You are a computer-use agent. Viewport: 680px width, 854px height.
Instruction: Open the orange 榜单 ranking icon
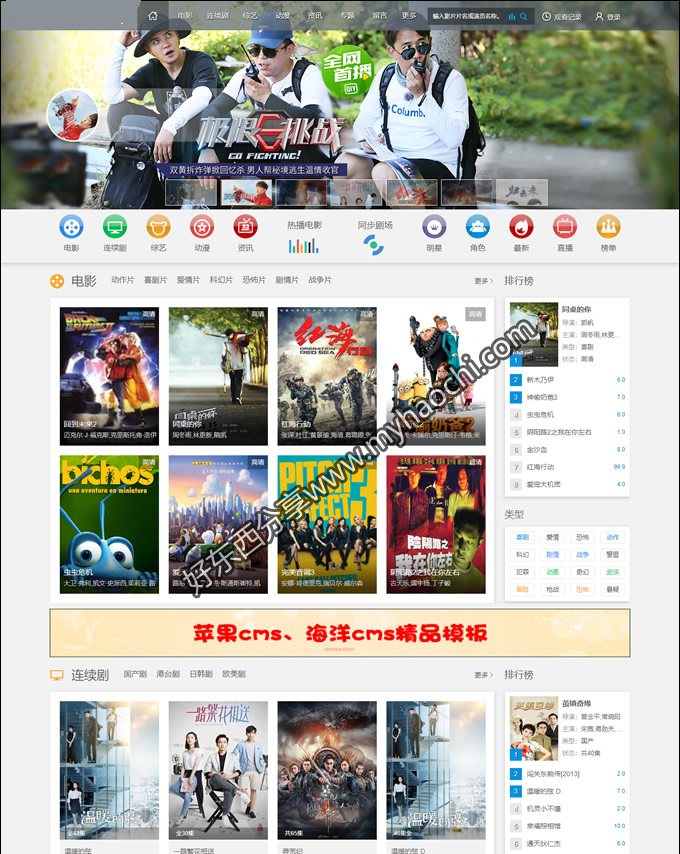(x=608, y=227)
